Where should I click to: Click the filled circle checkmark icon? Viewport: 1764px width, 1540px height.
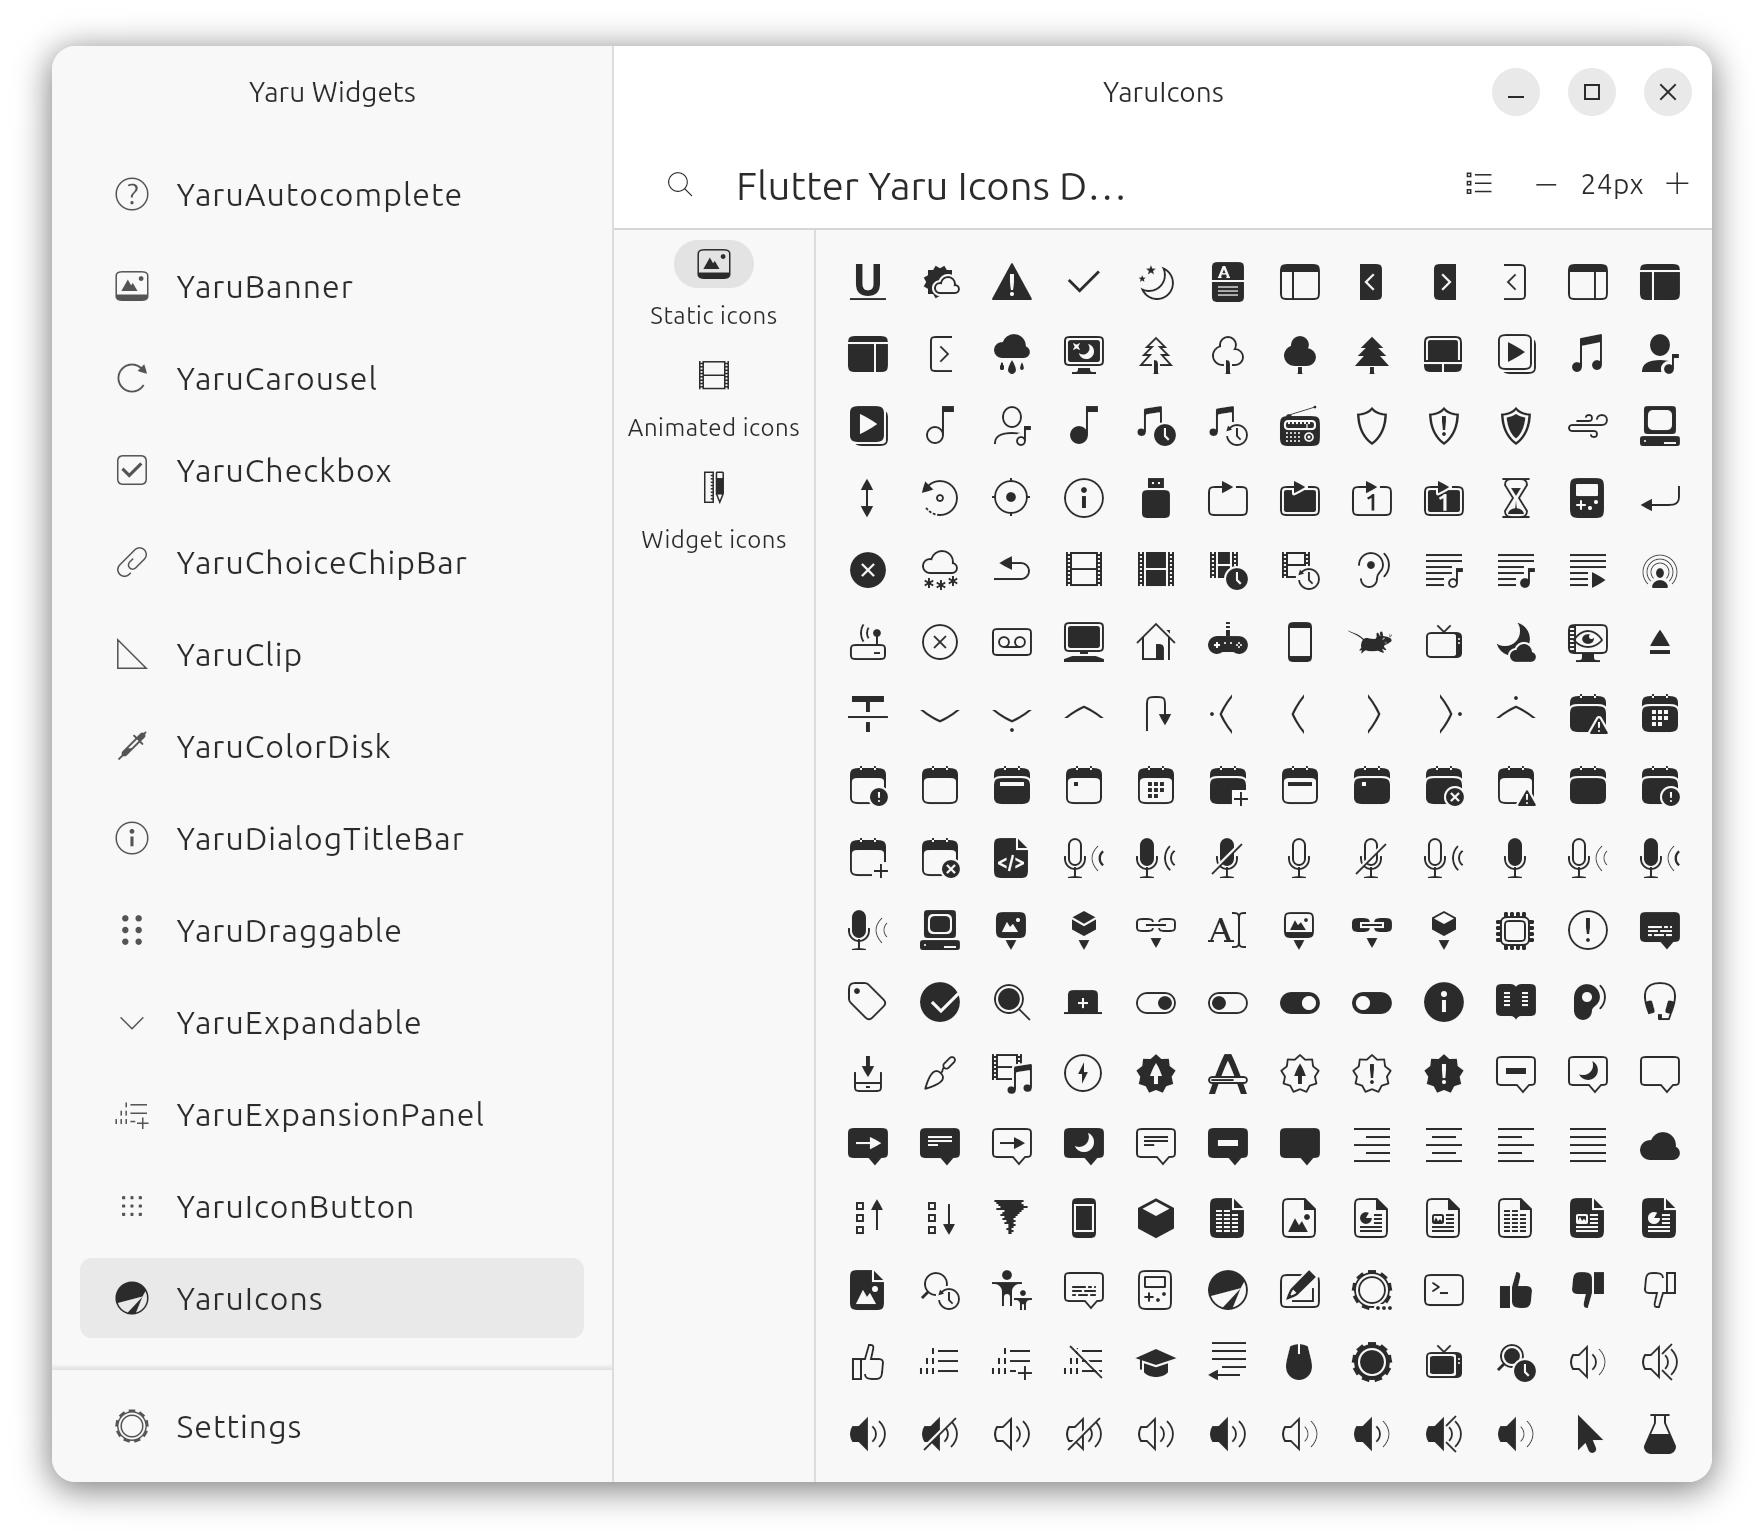940,1002
